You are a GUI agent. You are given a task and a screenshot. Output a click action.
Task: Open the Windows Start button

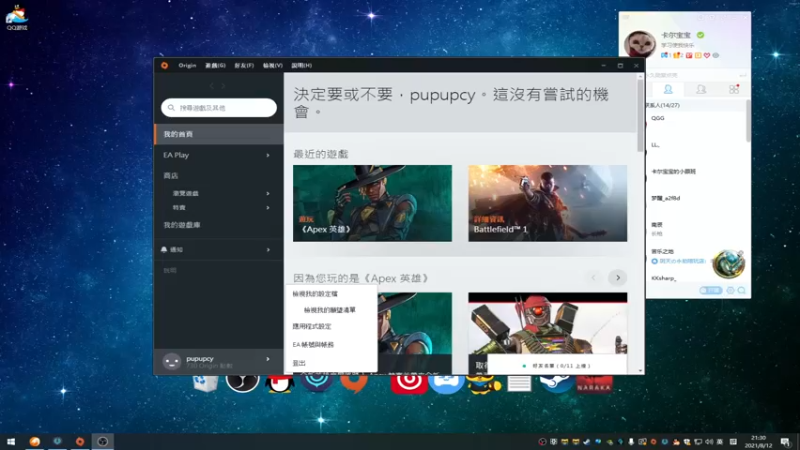(x=11, y=442)
